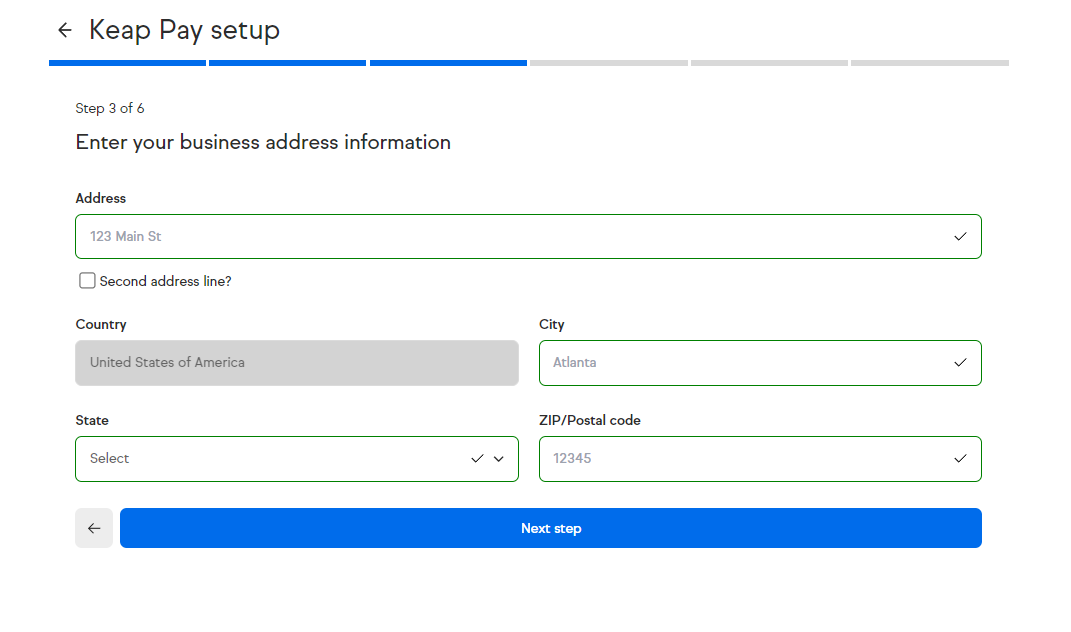Click the 'Address' field label
This screenshot has height=632, width=1071.
101,198
